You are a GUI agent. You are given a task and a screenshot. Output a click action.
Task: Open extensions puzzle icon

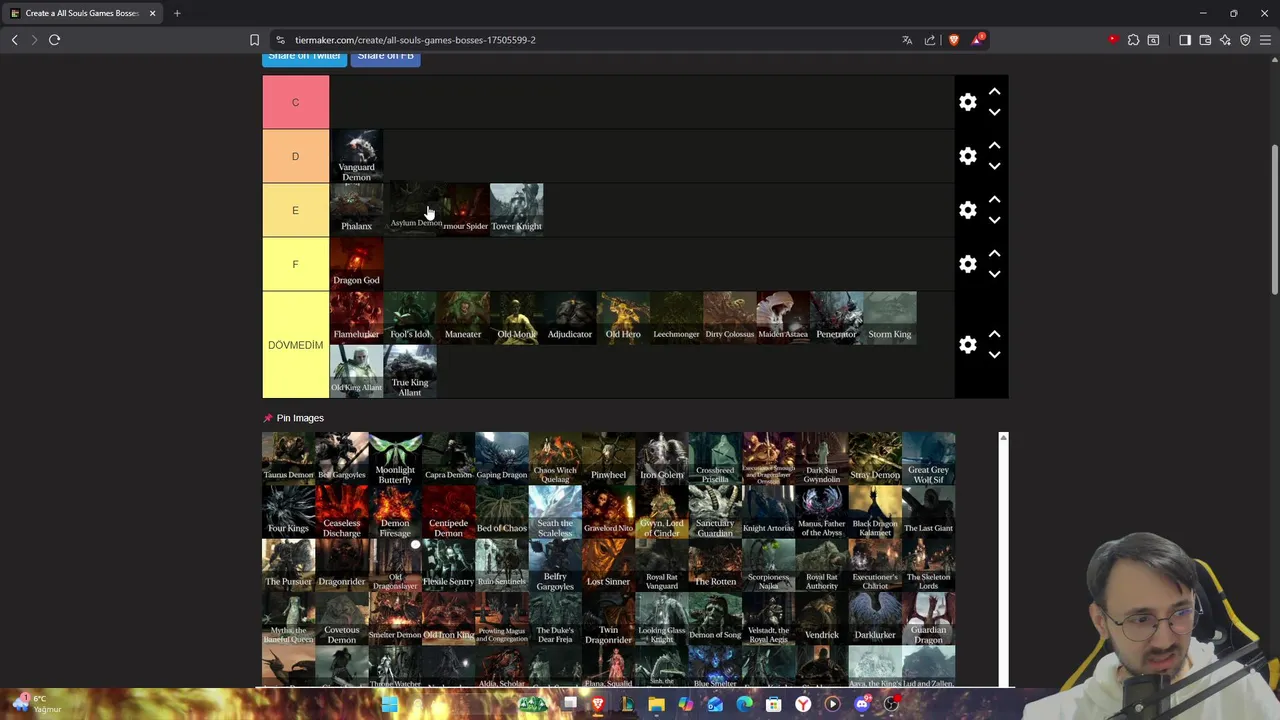(x=1133, y=40)
